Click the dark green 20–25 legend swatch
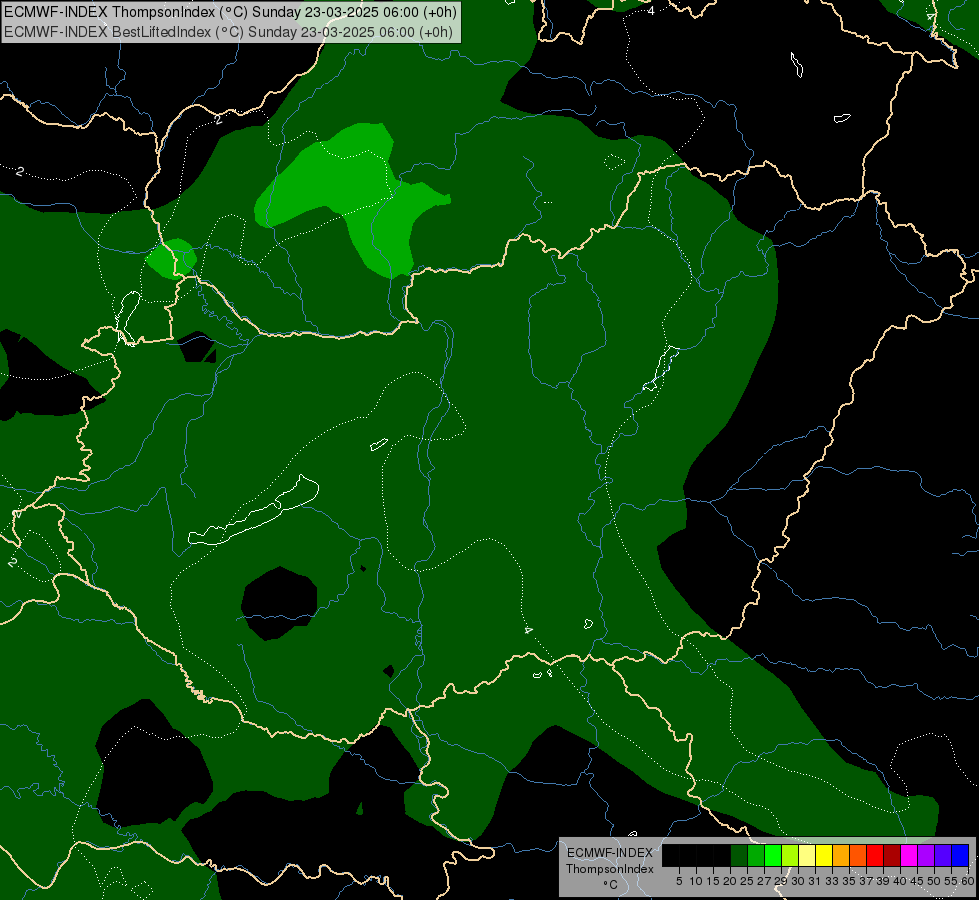Viewport: 979px width, 900px height. [739, 855]
